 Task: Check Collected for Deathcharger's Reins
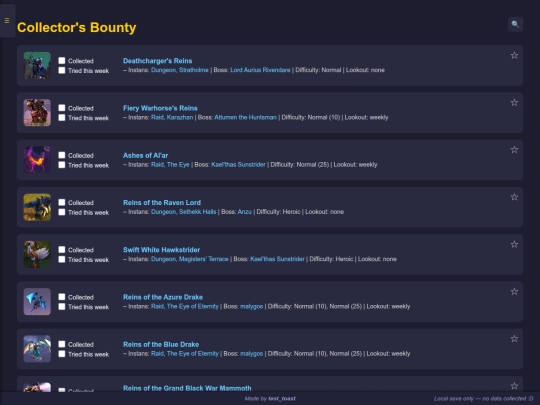click(62, 61)
